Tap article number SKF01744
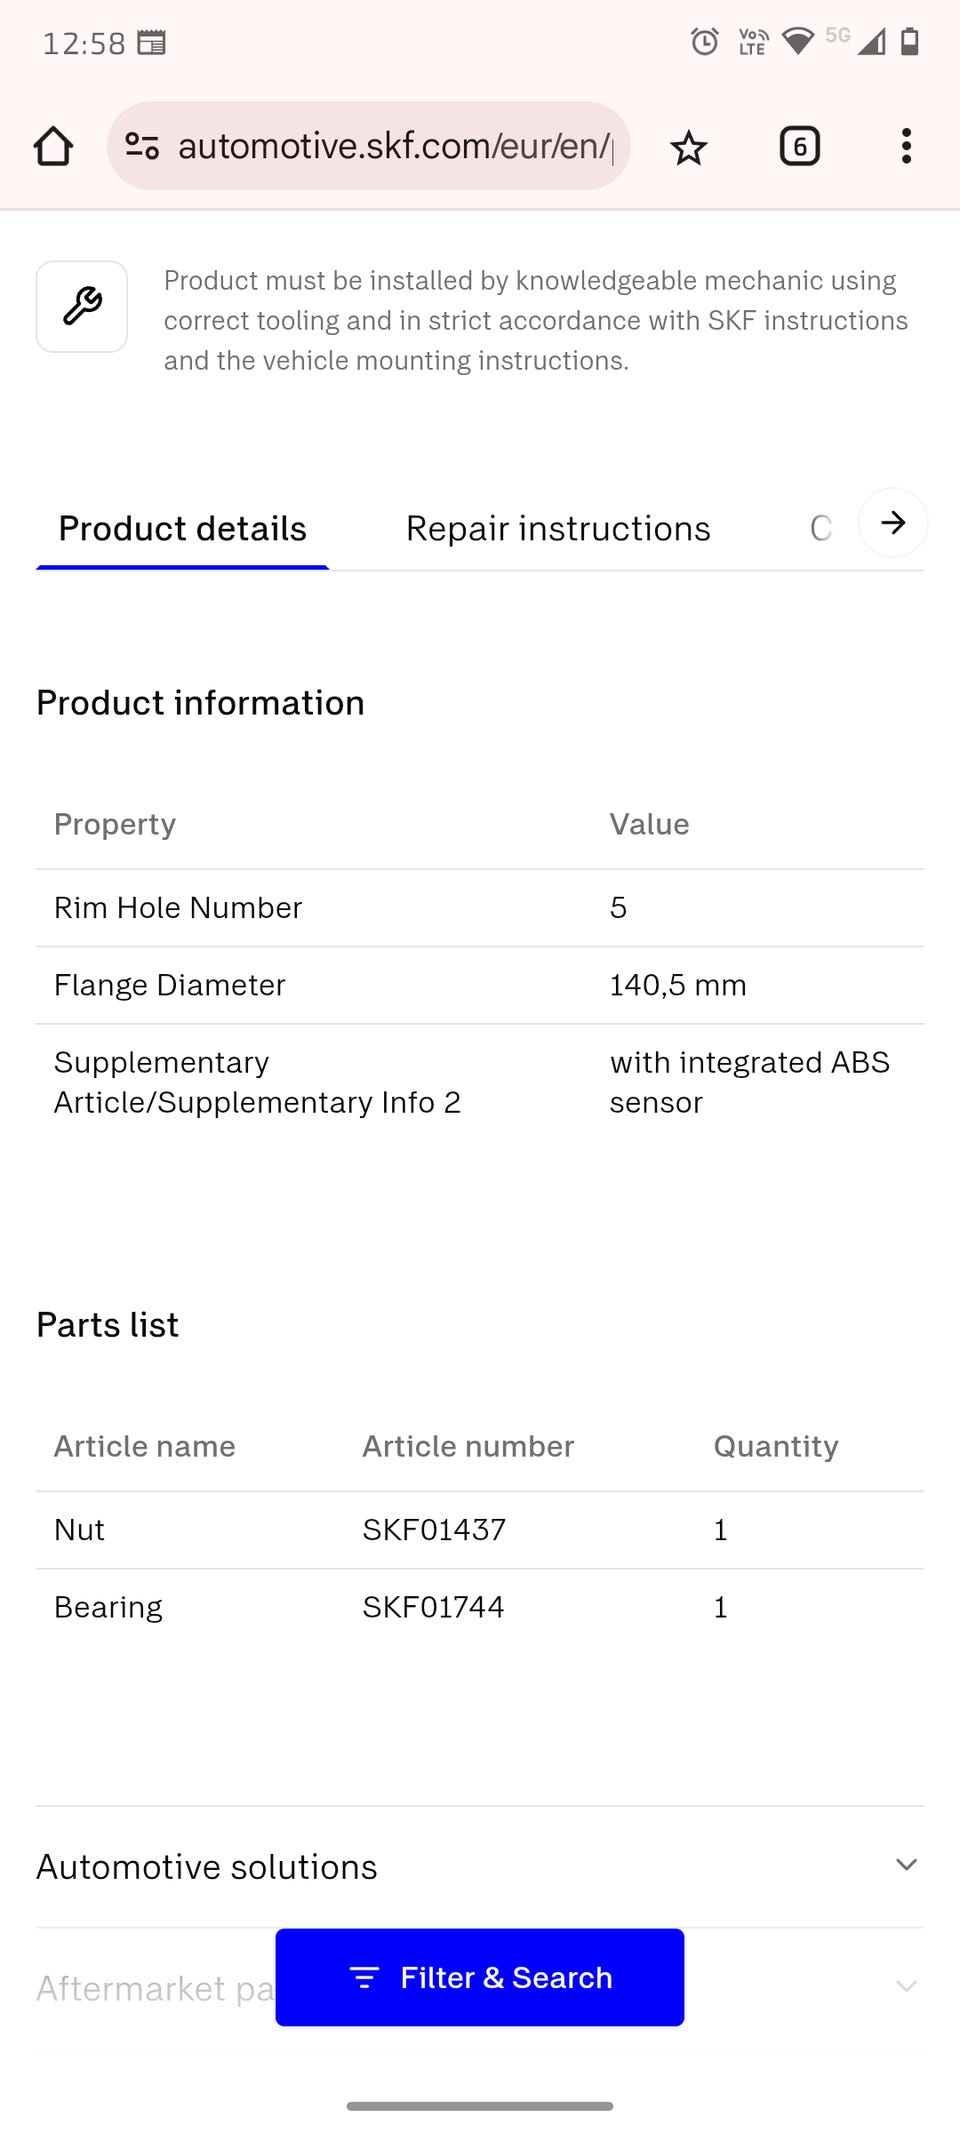960x2133 pixels. pyautogui.click(x=433, y=1607)
